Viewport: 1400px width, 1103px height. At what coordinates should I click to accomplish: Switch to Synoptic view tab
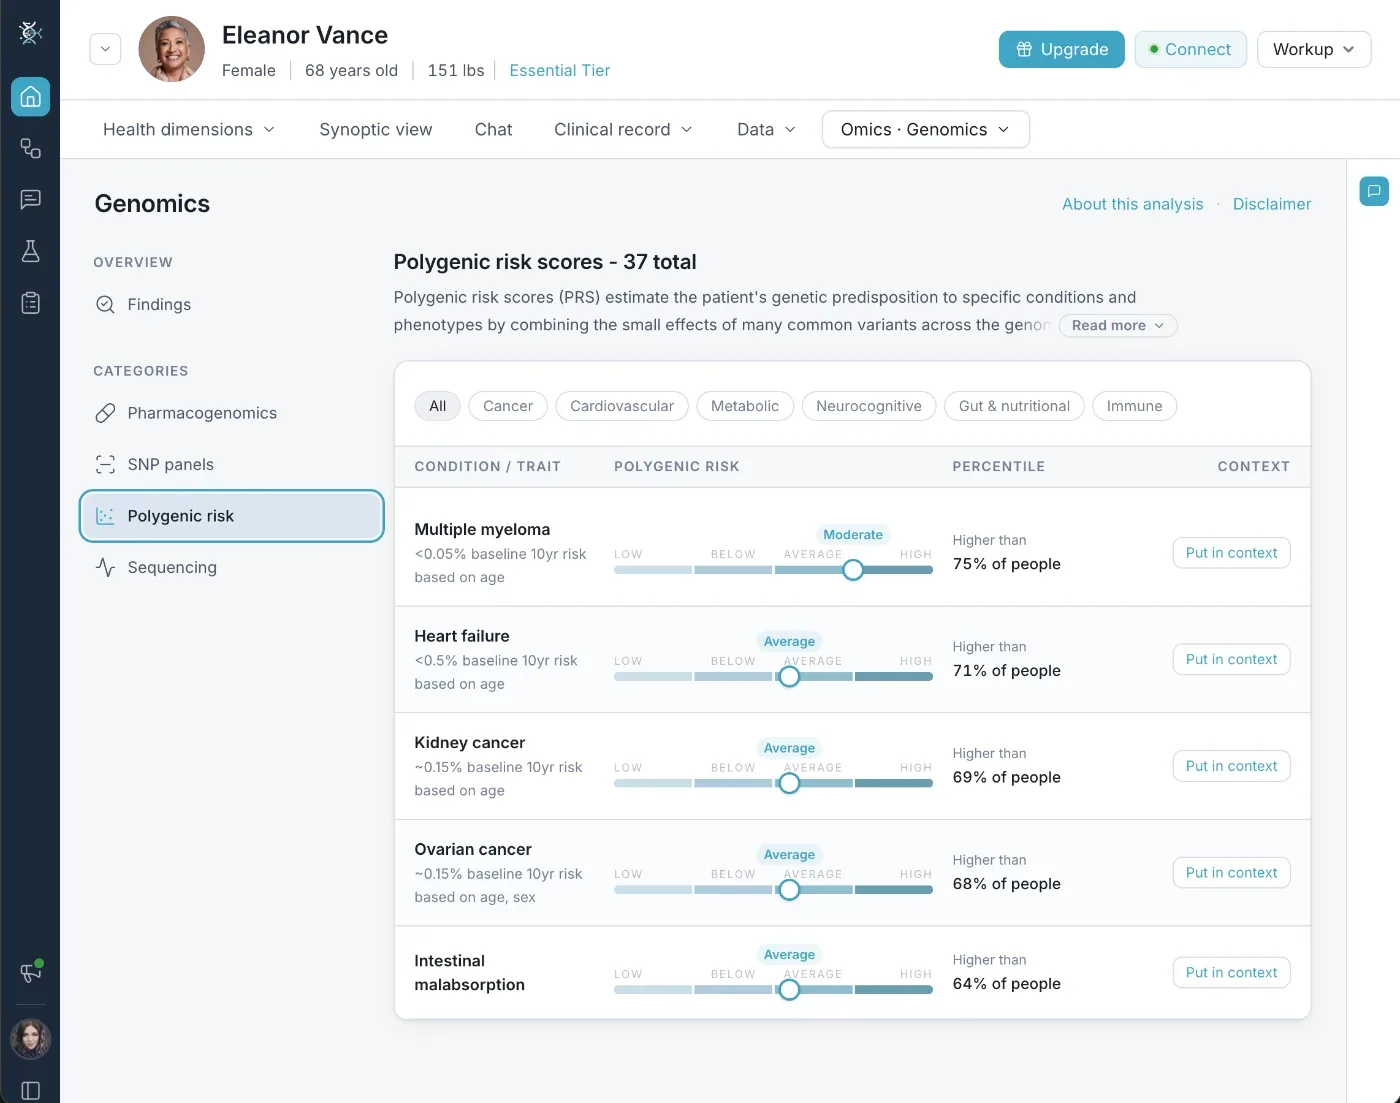pyautogui.click(x=375, y=129)
